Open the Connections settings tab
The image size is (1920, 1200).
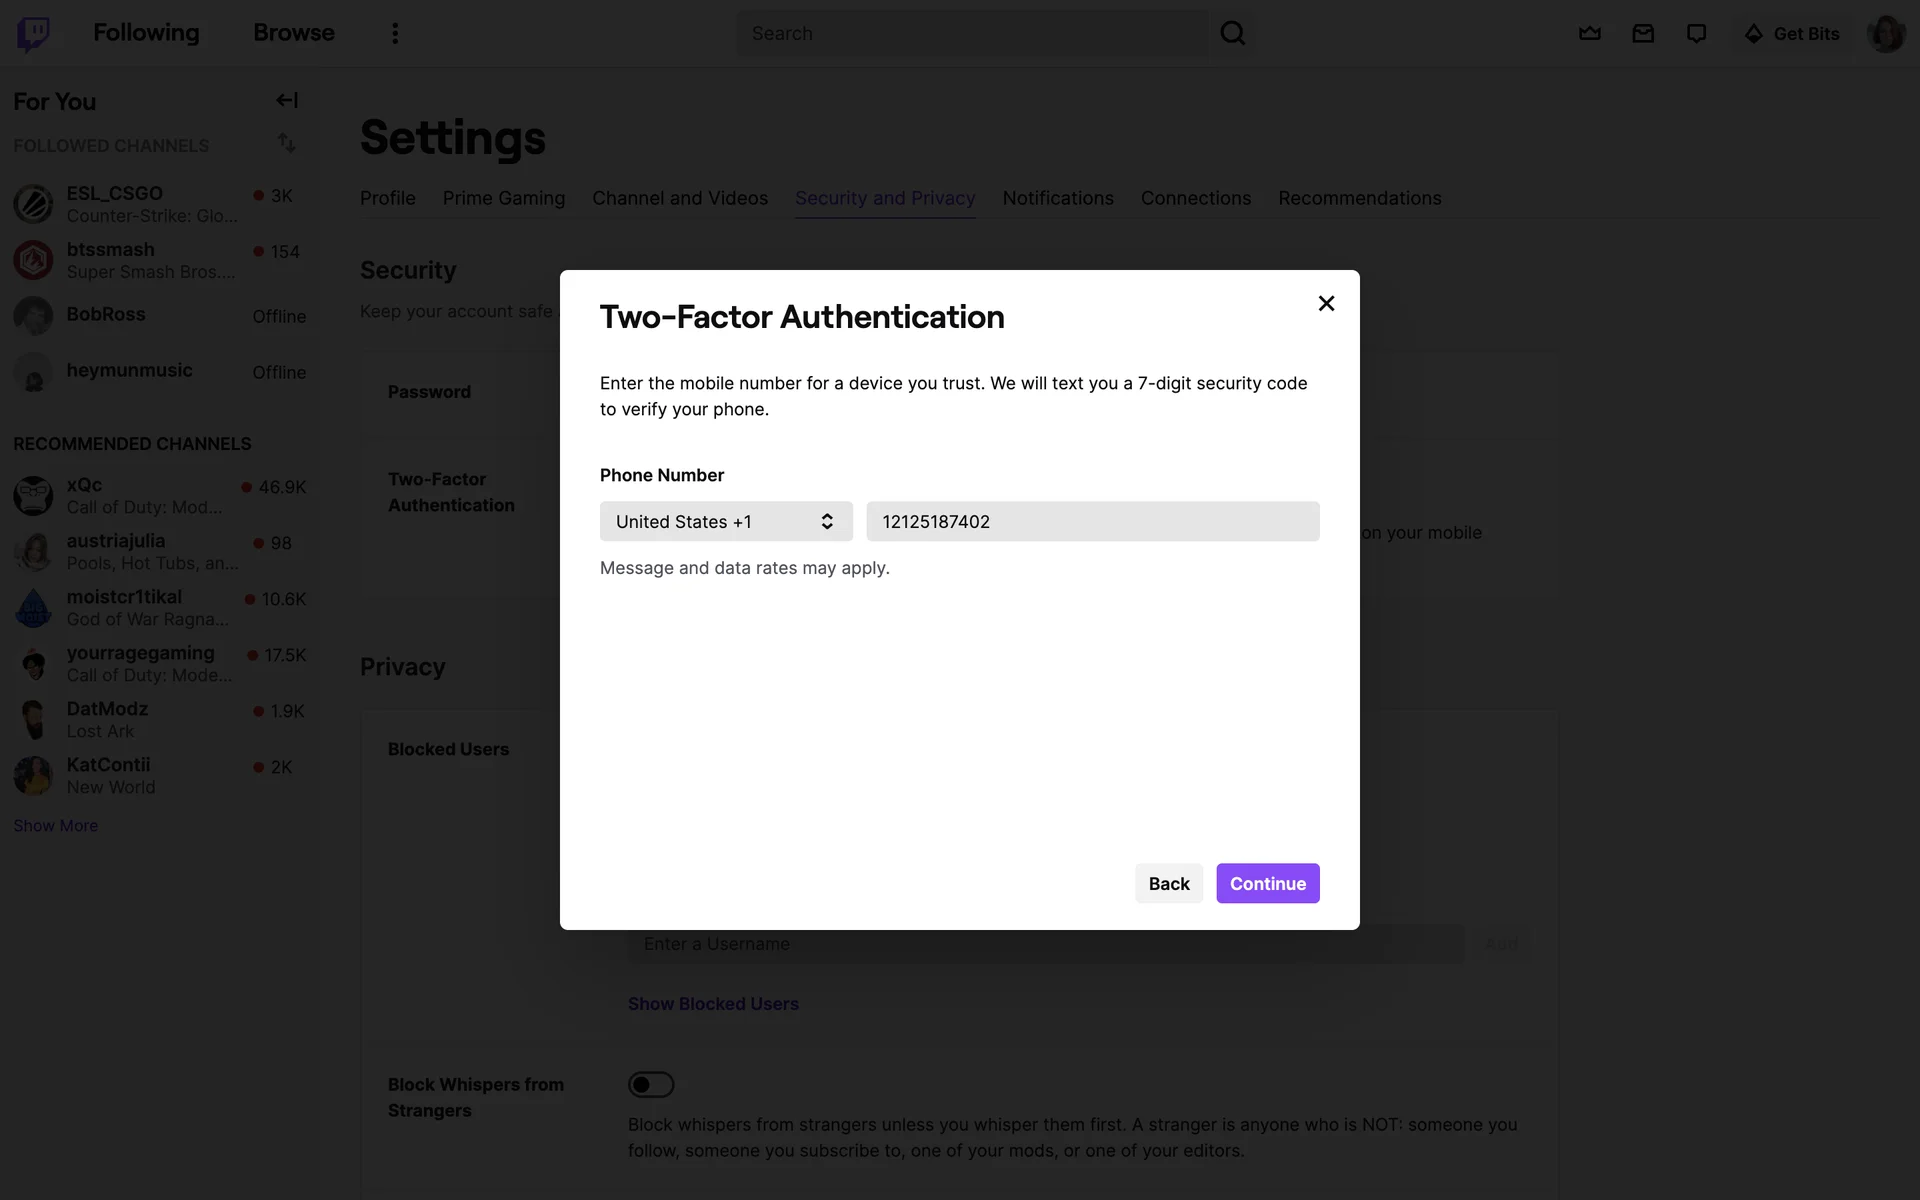point(1195,198)
